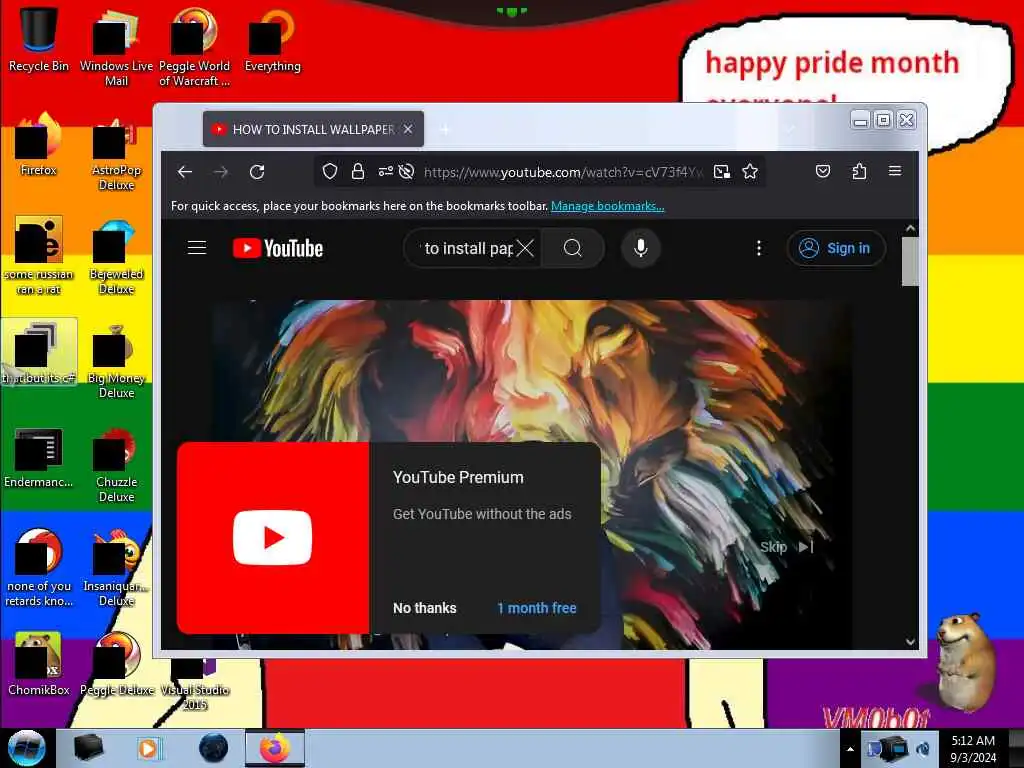Select the Endermanc... desktop icon
Viewport: 1024px width, 768px height.
[39, 457]
